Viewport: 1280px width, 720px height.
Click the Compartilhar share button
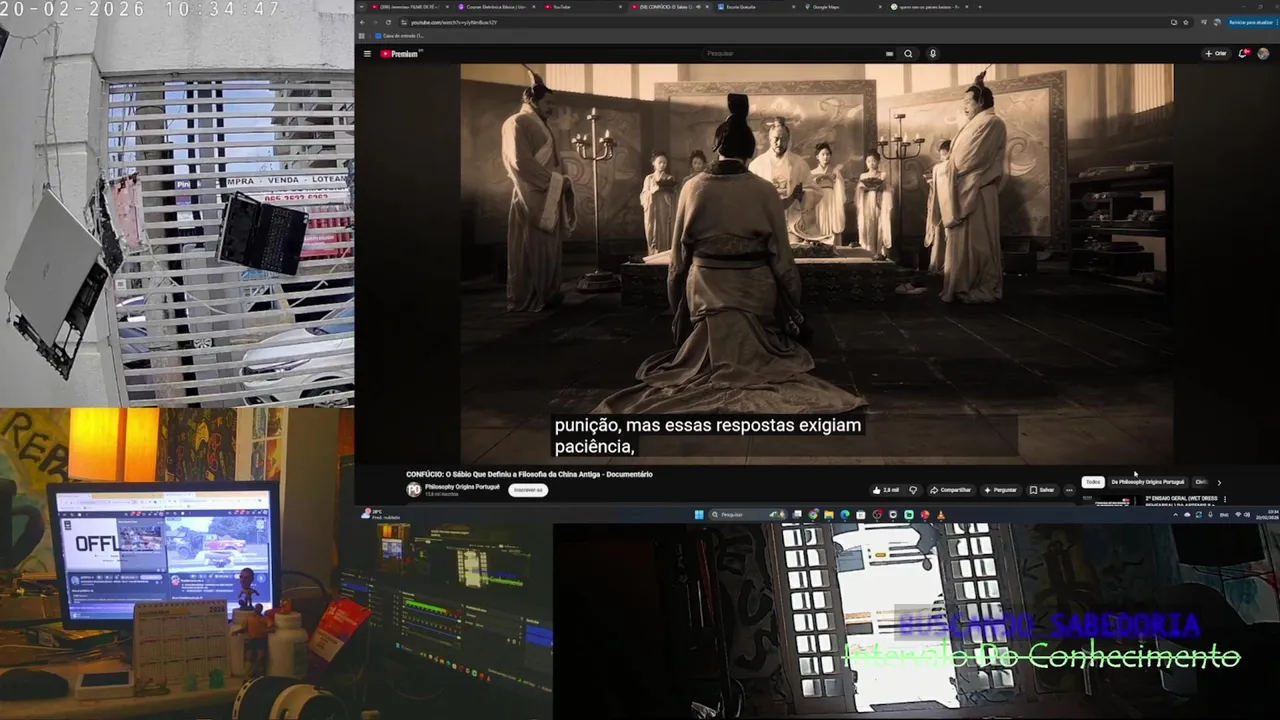[x=950, y=490]
